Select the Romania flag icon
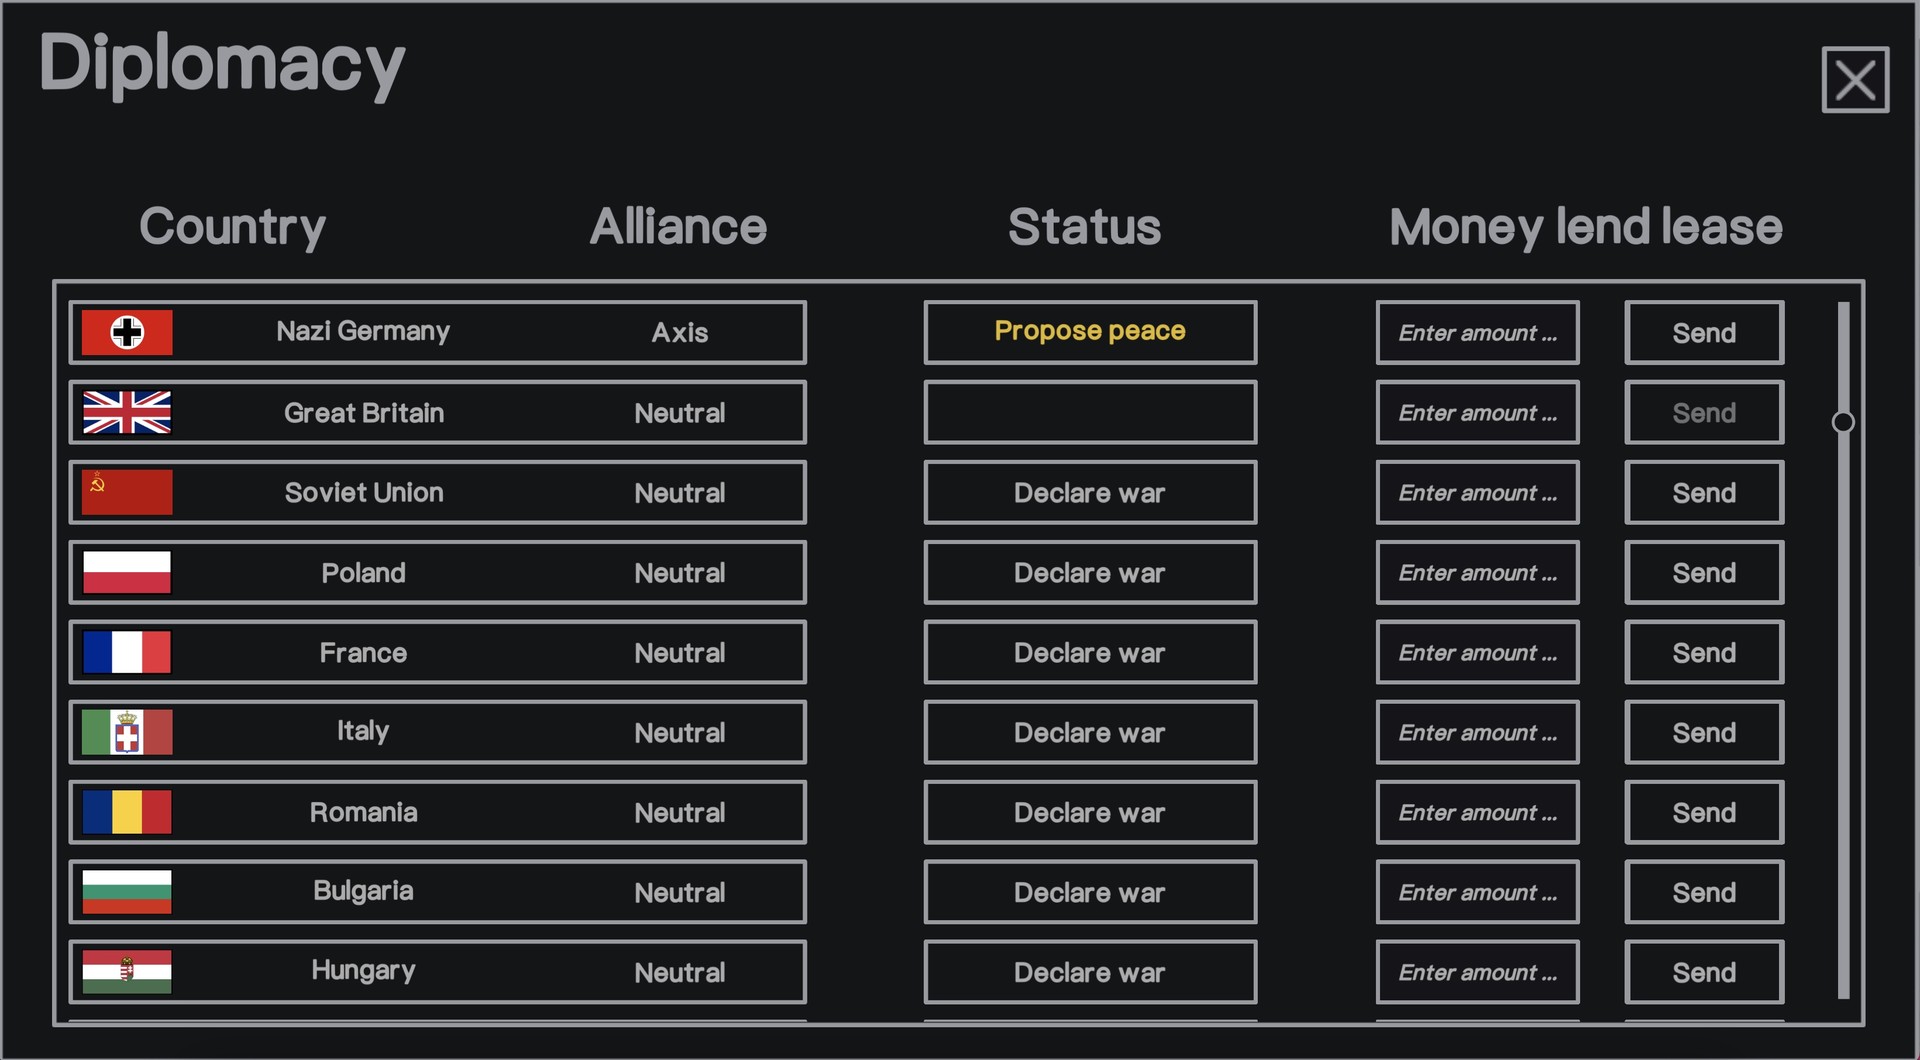The width and height of the screenshot is (1920, 1060). pos(127,812)
